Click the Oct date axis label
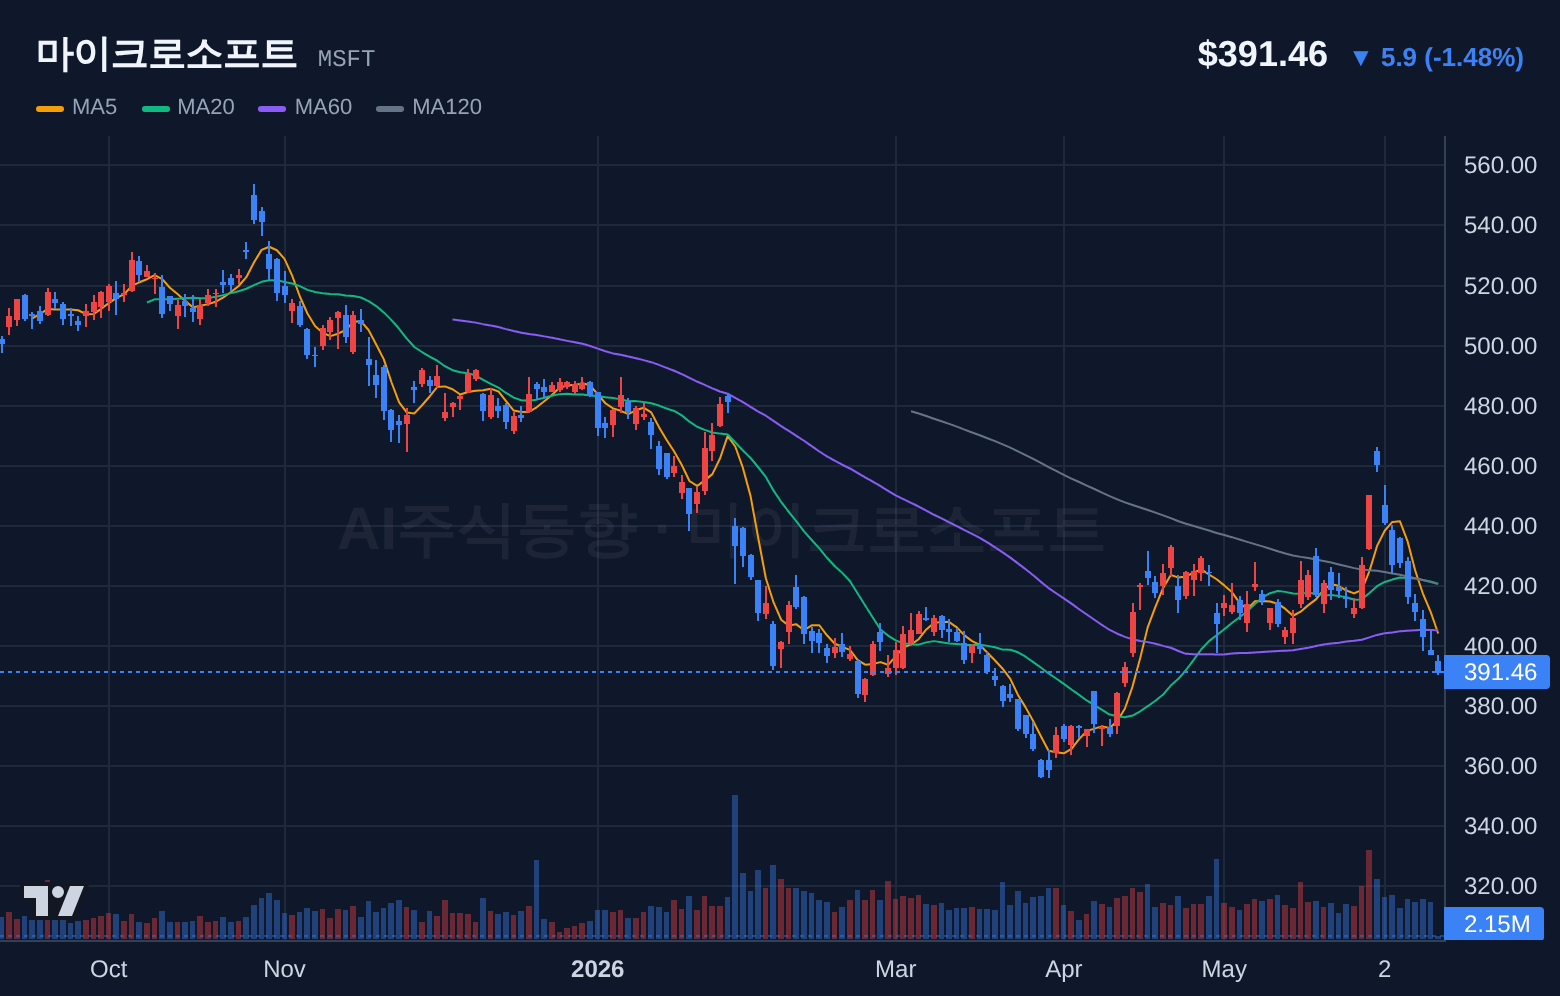The image size is (1560, 996). [109, 969]
